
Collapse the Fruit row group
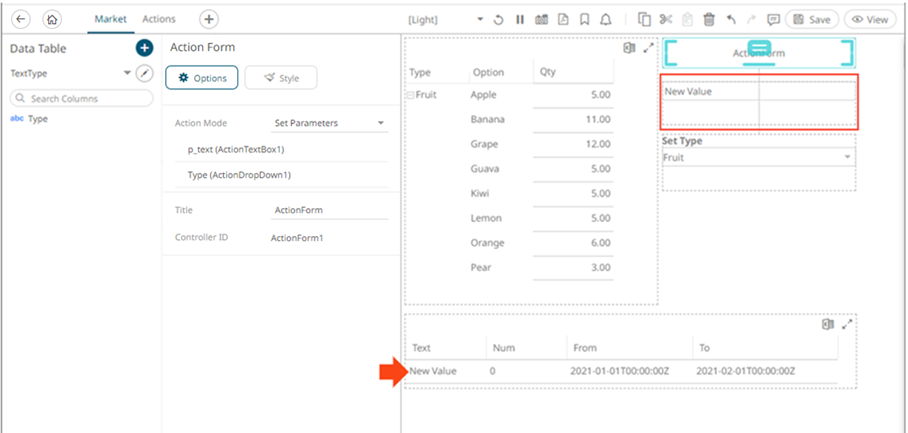pos(410,95)
